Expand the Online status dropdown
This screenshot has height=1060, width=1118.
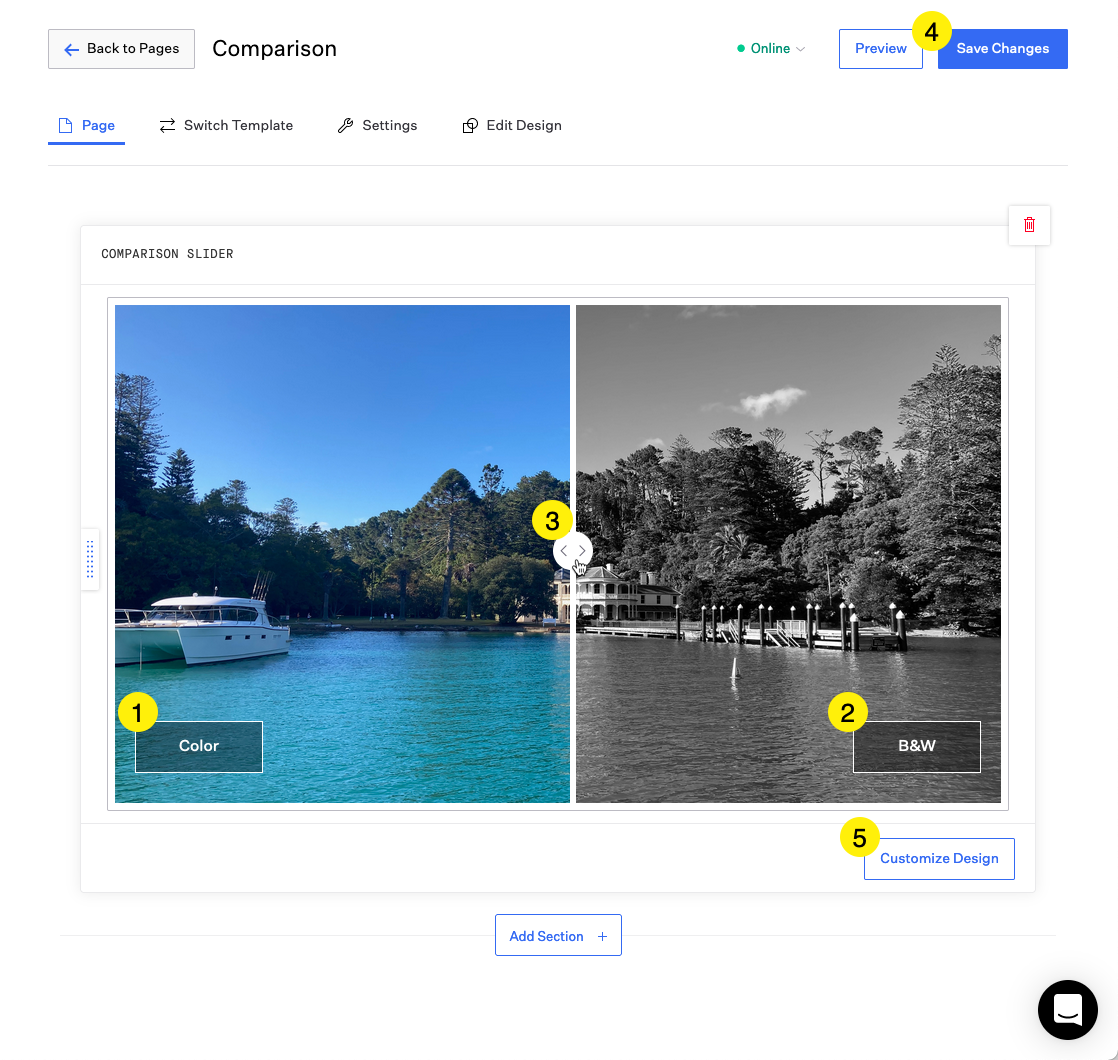pos(802,48)
